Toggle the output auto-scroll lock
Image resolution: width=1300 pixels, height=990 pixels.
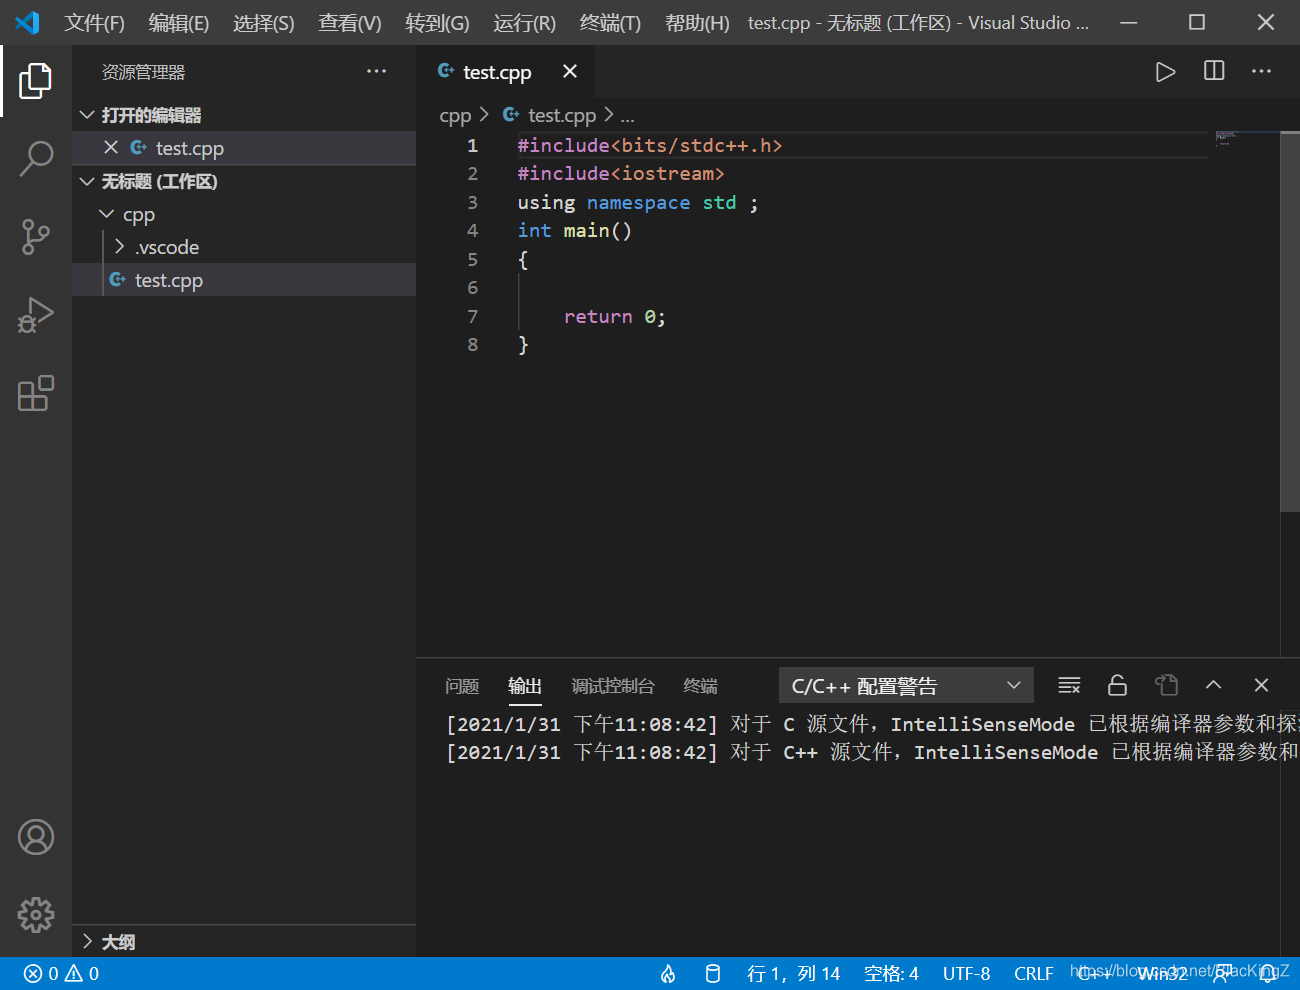(1117, 685)
